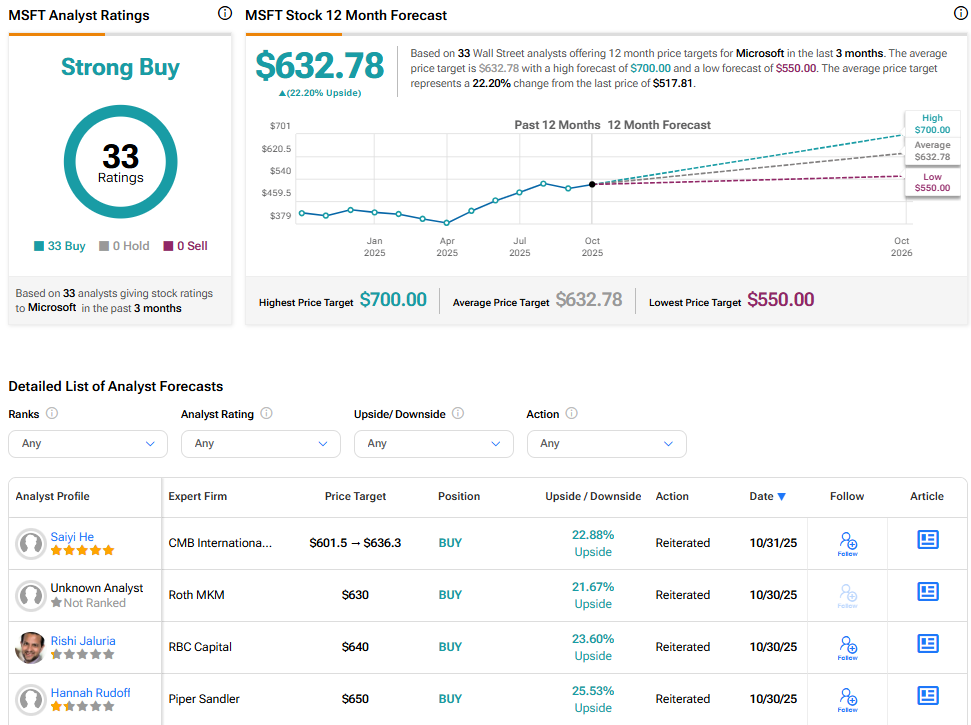Click info icon beside 12 Month Forecast
Viewport: 971px width, 725px height.
tap(961, 14)
